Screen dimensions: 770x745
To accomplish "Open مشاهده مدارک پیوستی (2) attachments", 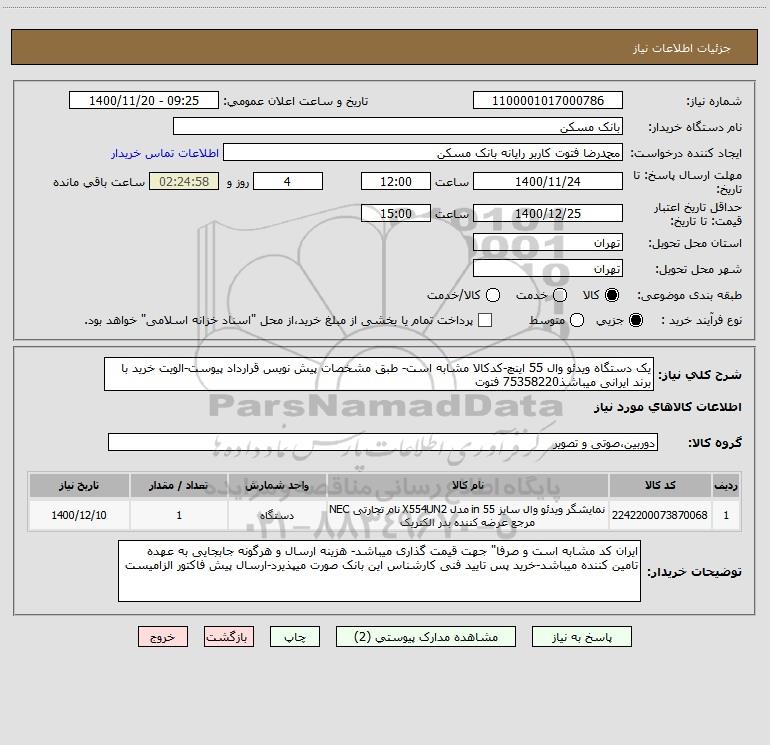I will 426,637.
